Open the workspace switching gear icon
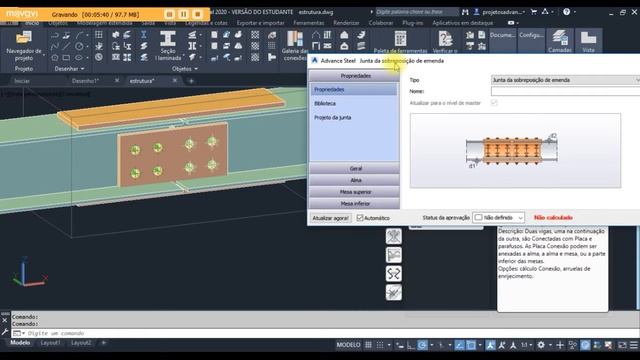The height and width of the screenshot is (360, 640). point(541,345)
